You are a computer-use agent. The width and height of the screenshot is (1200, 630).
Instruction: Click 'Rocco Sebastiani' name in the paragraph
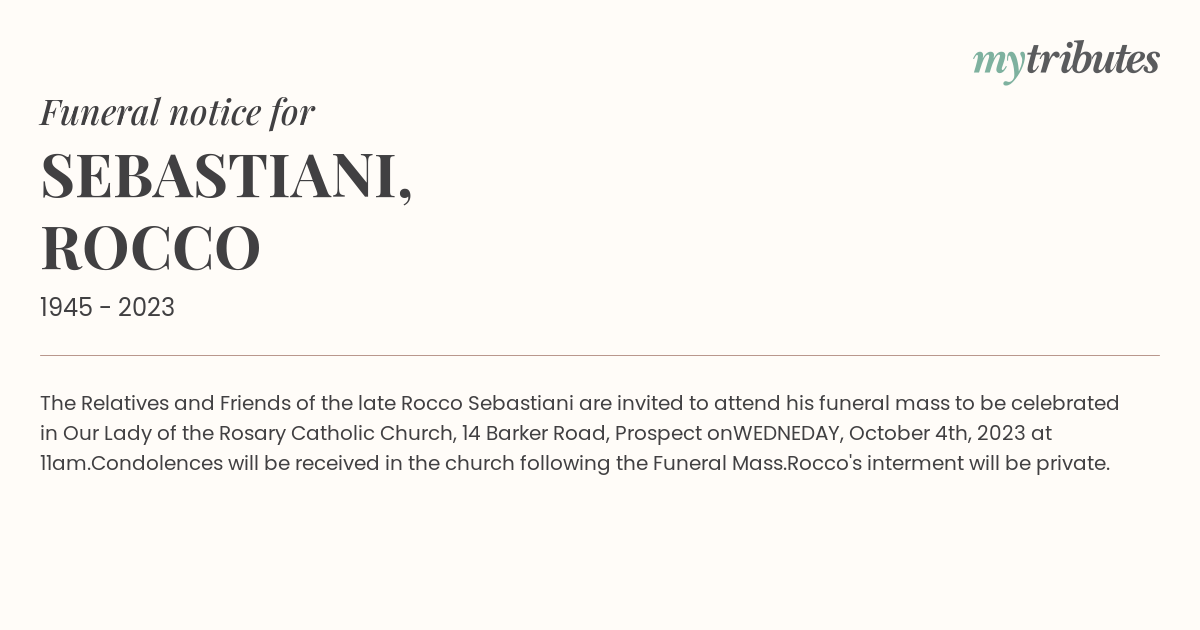(487, 403)
